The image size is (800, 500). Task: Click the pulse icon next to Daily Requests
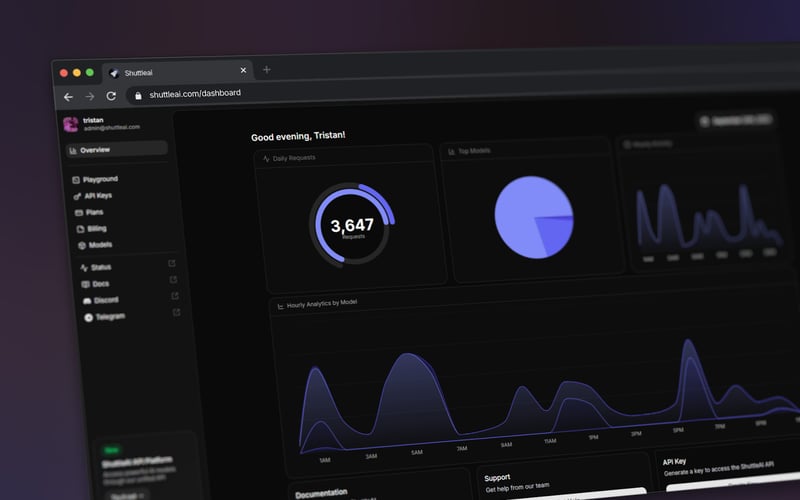tap(266, 159)
